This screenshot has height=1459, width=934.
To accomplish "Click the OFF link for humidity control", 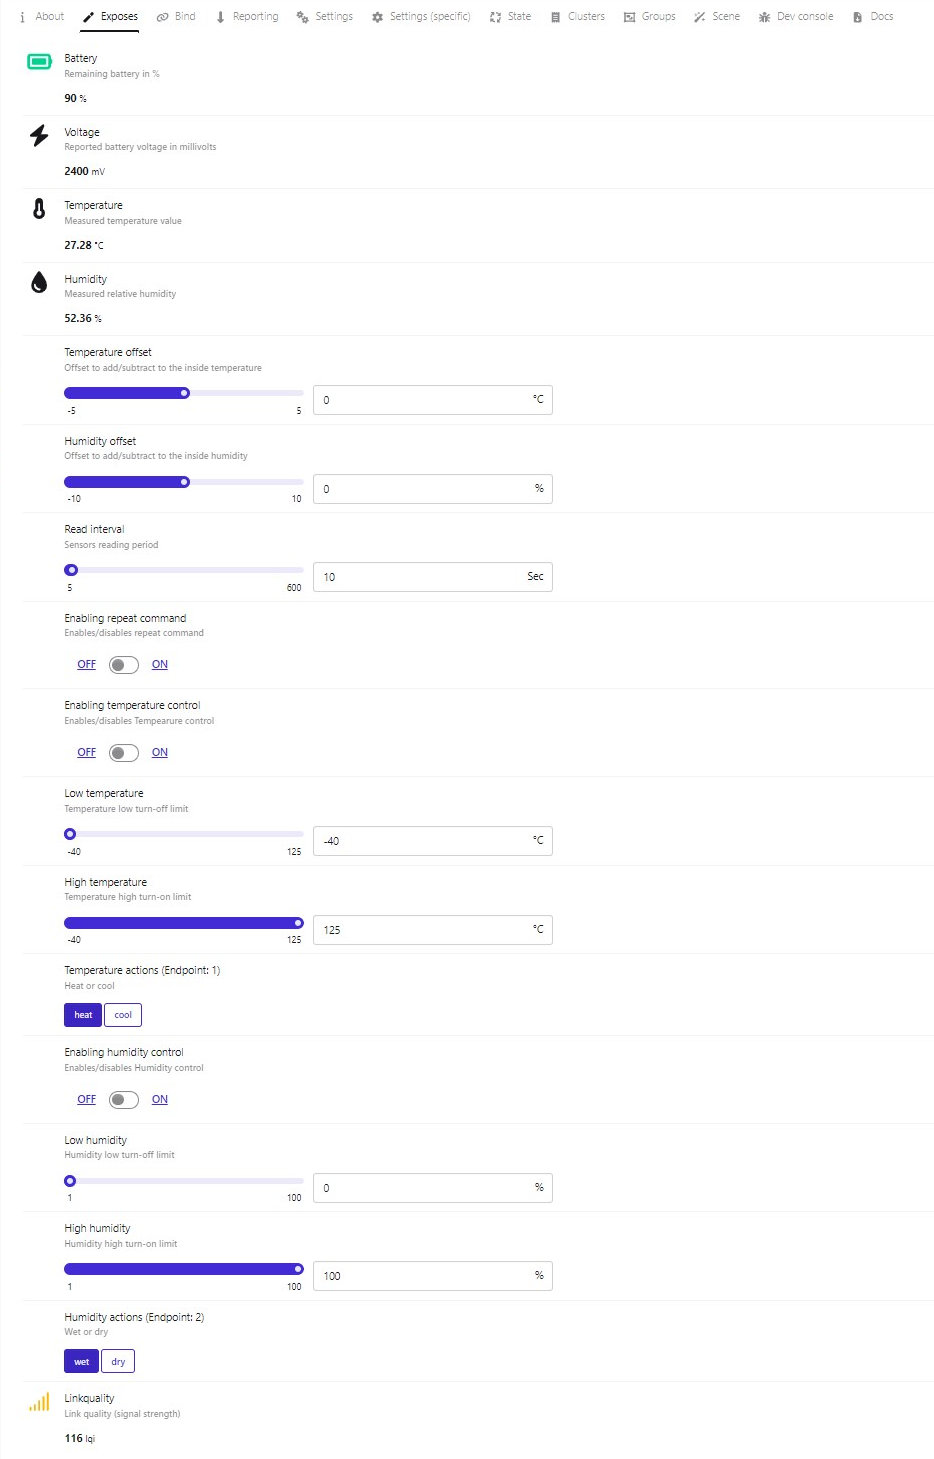I will click(87, 1100).
